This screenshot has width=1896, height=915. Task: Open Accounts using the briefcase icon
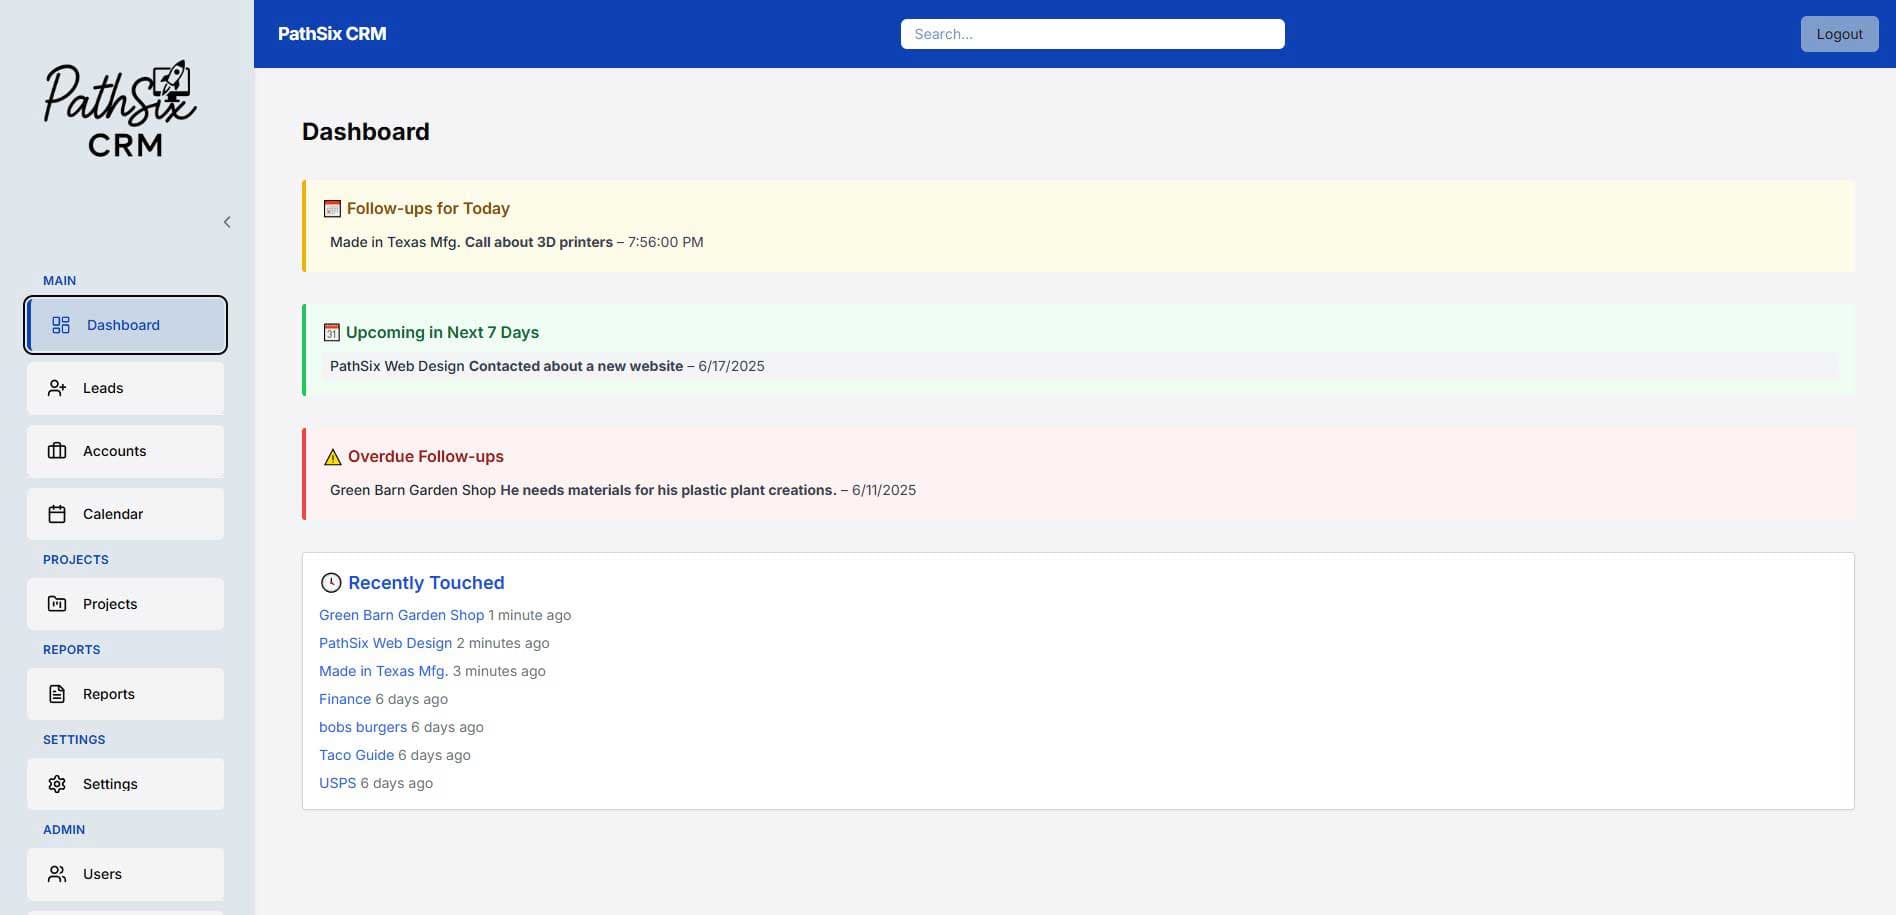[57, 450]
